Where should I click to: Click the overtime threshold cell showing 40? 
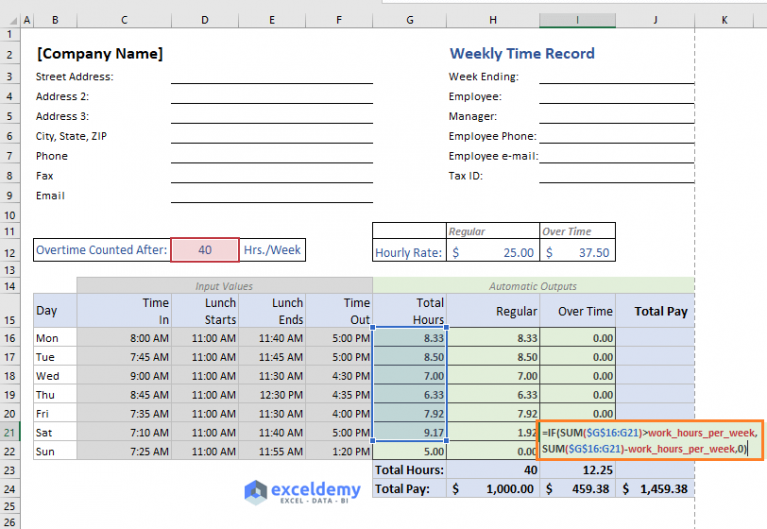(205, 250)
